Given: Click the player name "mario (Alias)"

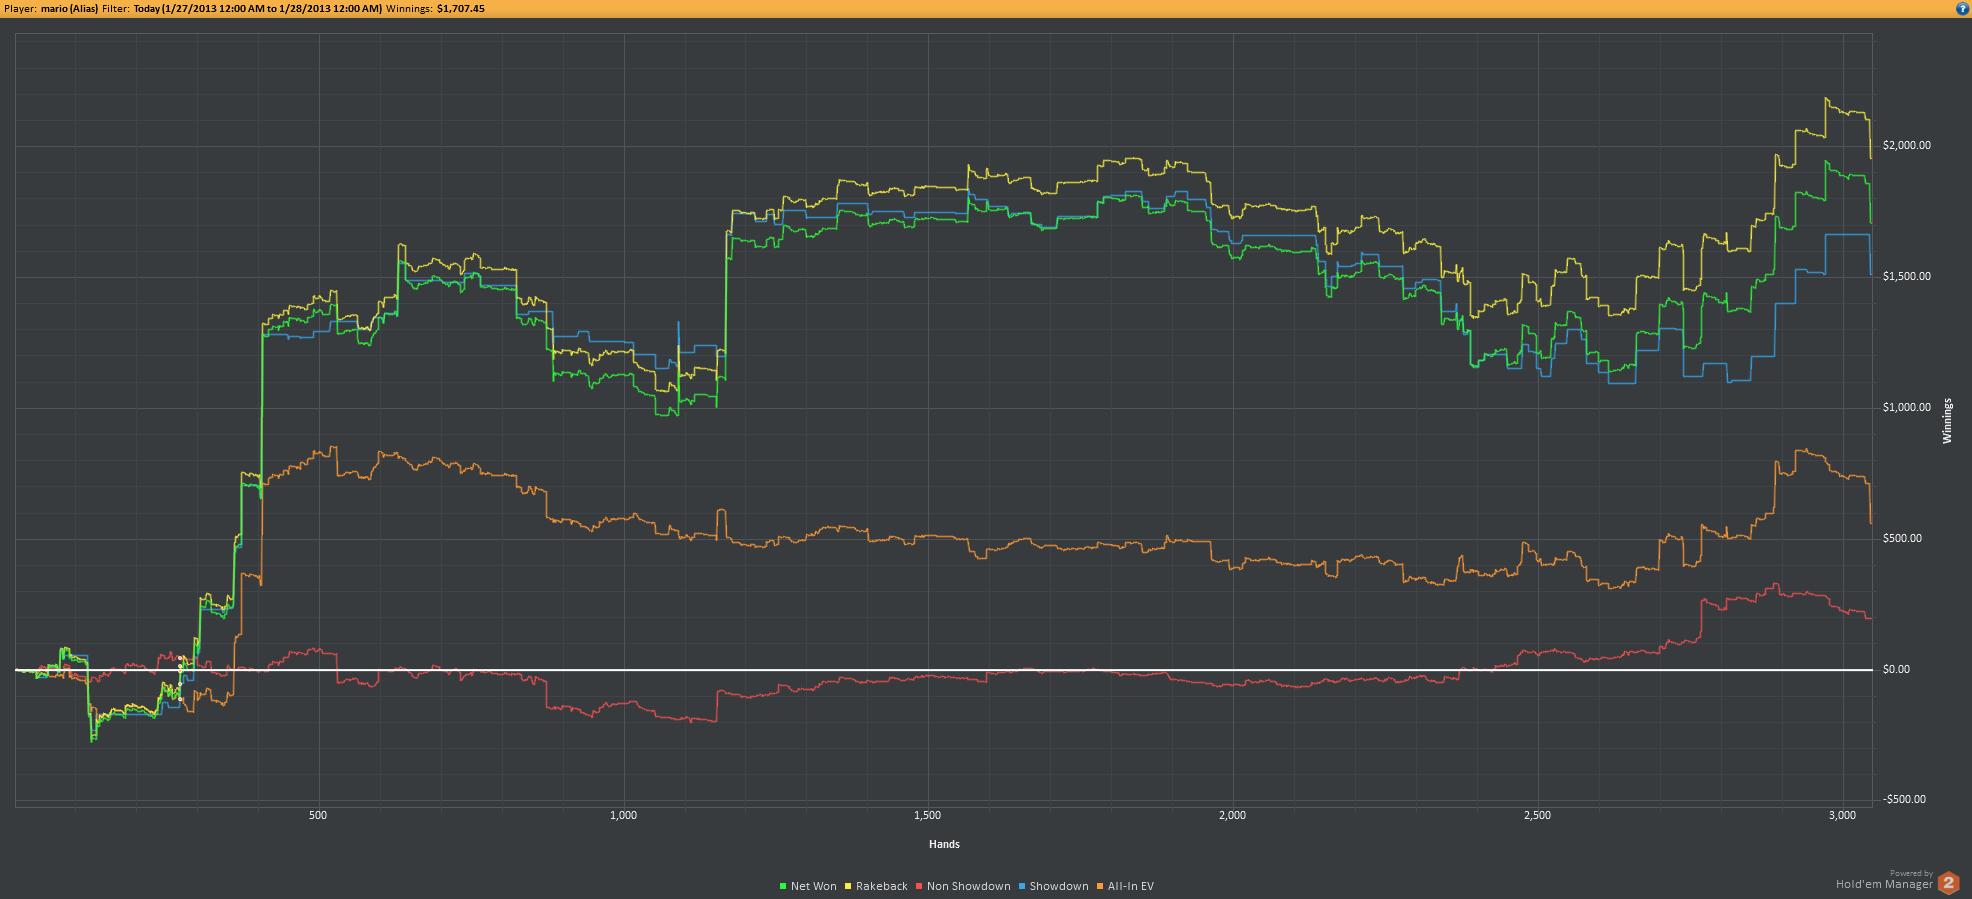Looking at the screenshot, I should coord(70,8).
